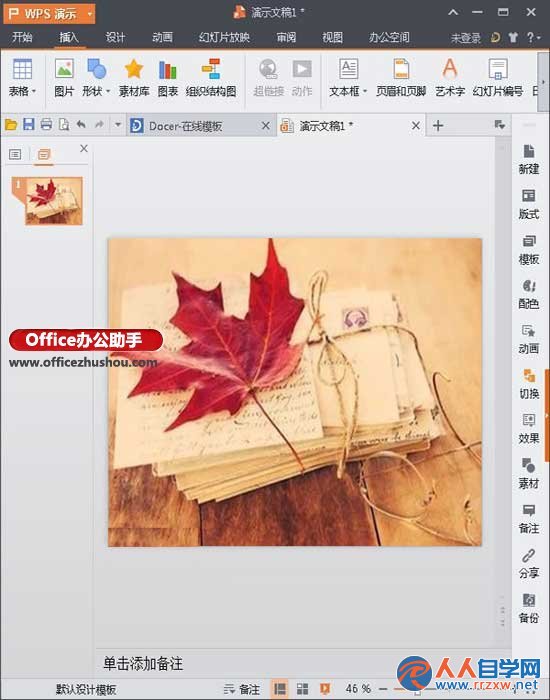550x700 pixels.
Task: Insert 组织结构图 organization chart
Action: [211, 78]
